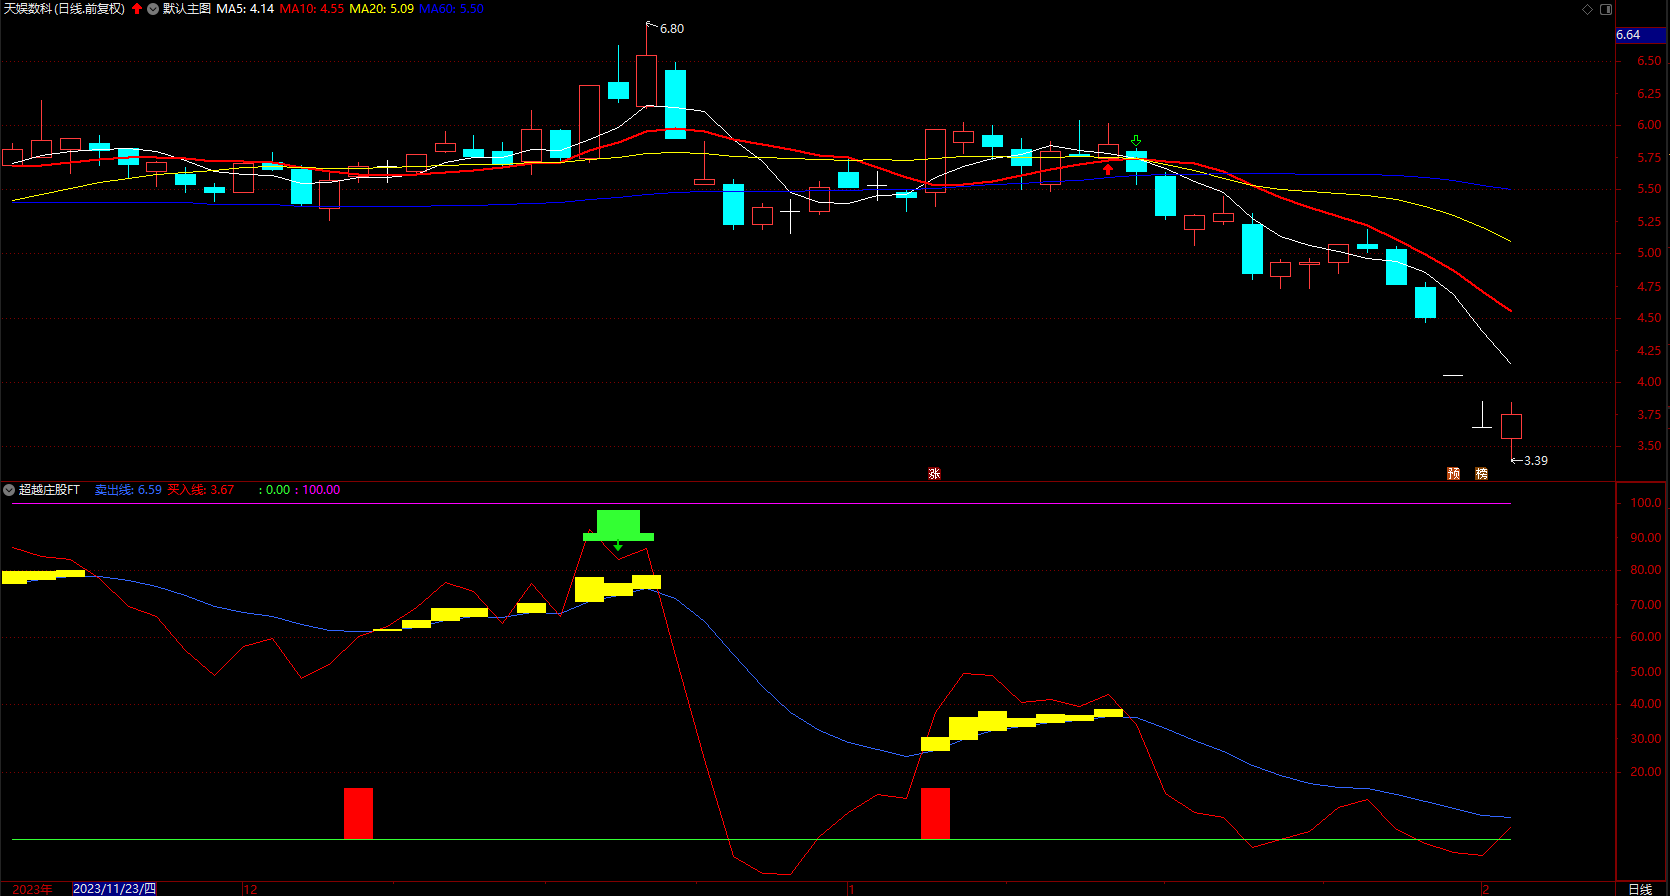The height and width of the screenshot is (896, 1670).
Task: Click the second red buy bar in the sub-chart
Action: pos(935,814)
